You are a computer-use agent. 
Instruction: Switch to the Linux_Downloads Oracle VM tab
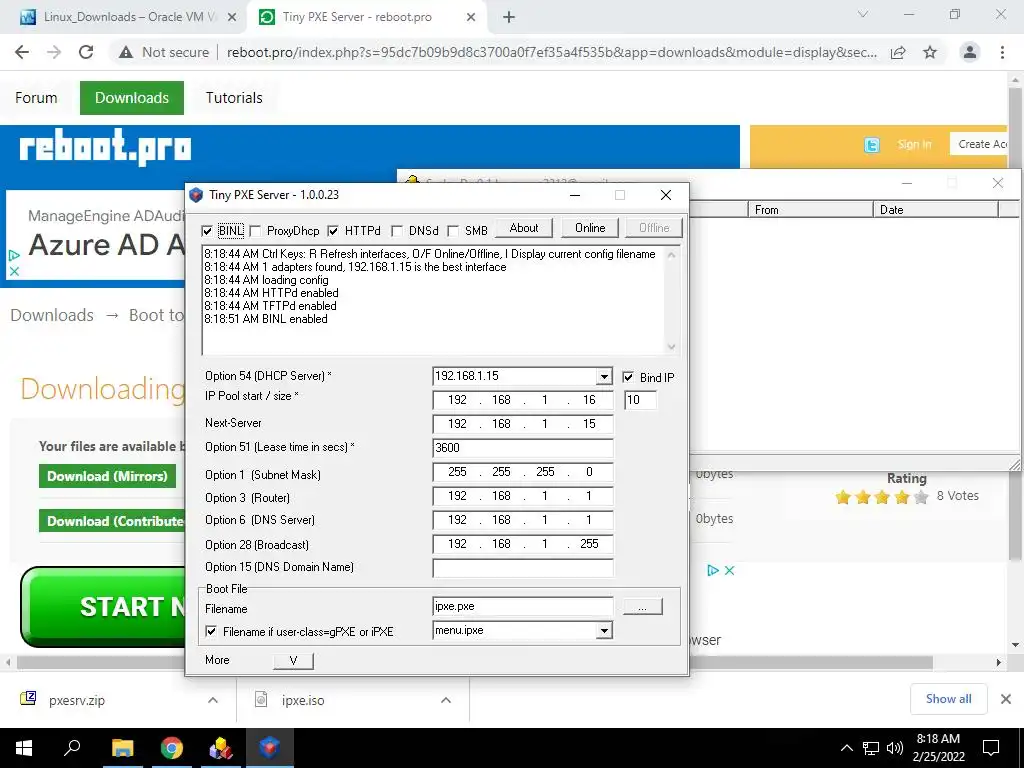(x=129, y=17)
